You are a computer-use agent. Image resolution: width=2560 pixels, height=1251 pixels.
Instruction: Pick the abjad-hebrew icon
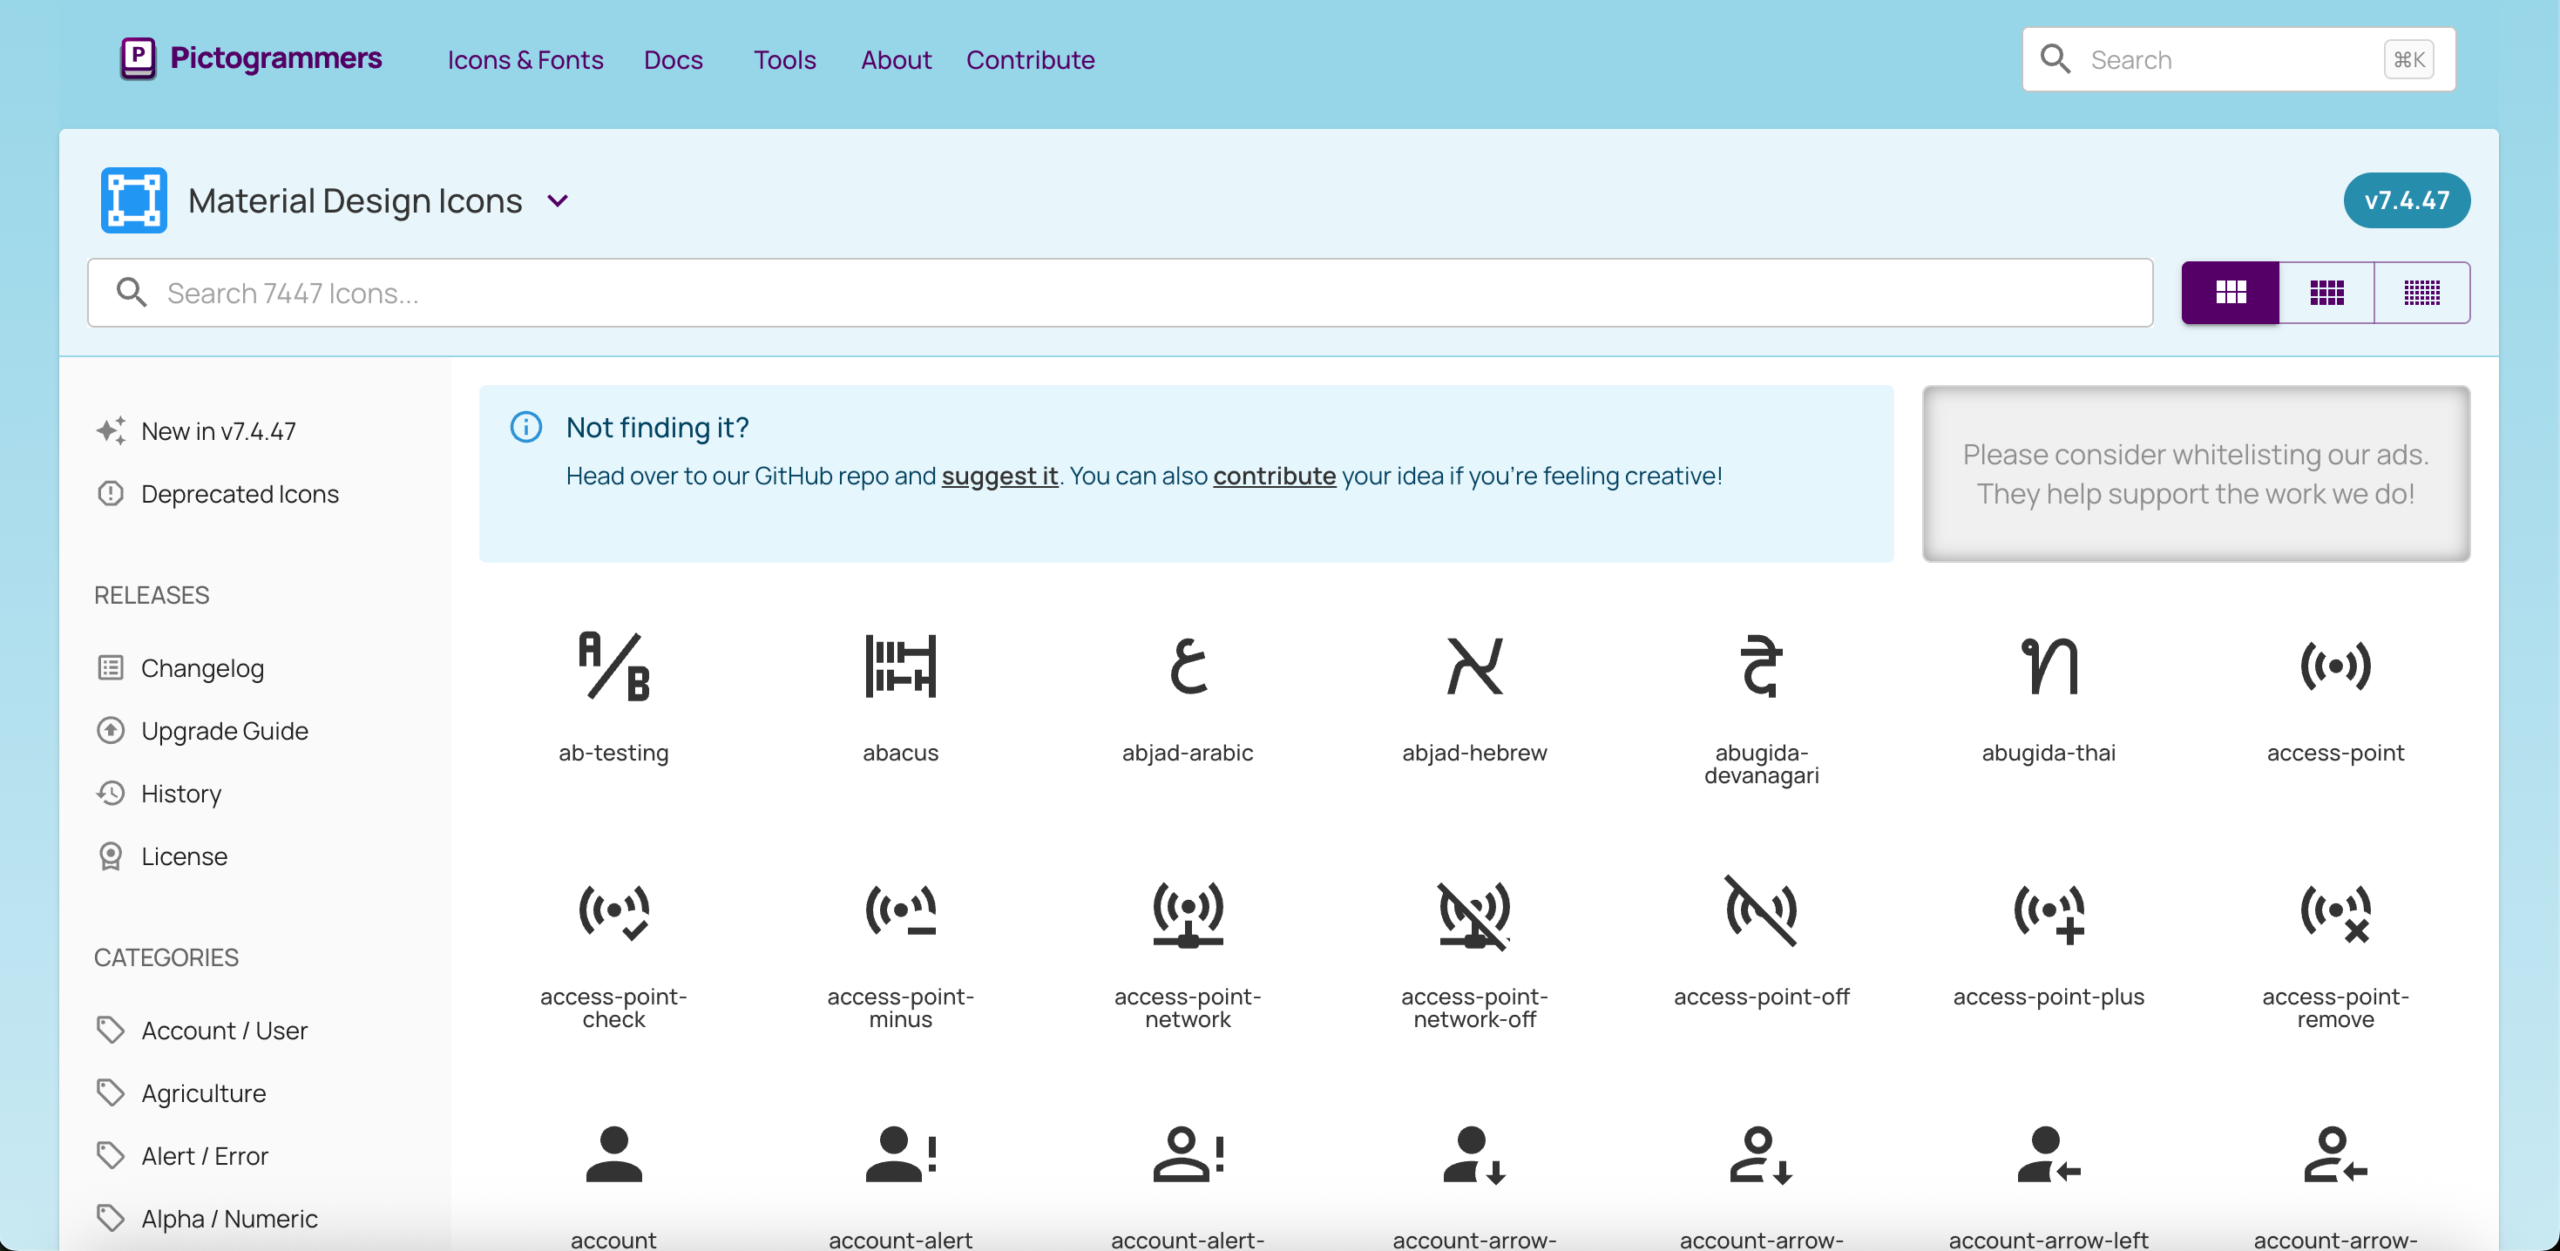1474,666
